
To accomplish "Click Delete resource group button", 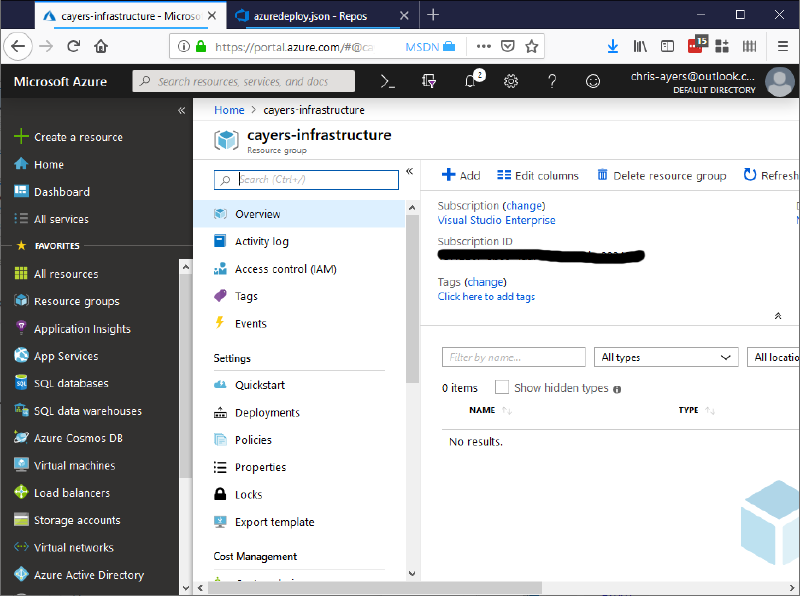I will click(661, 175).
